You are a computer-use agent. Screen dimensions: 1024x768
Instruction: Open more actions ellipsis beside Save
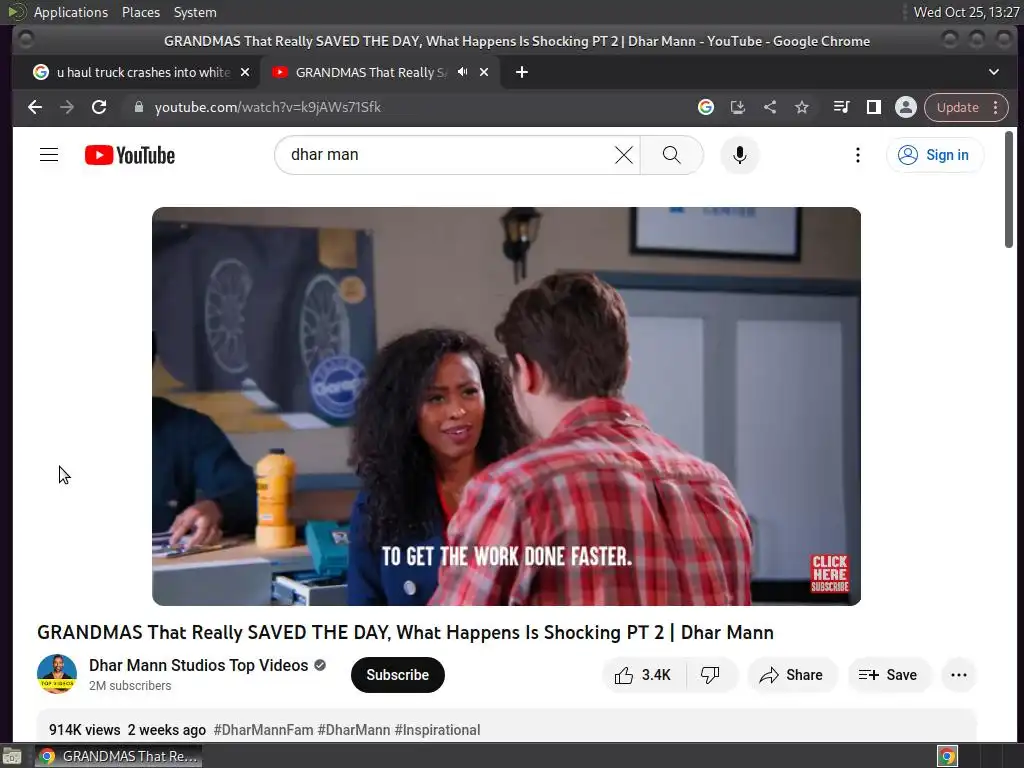pos(958,675)
